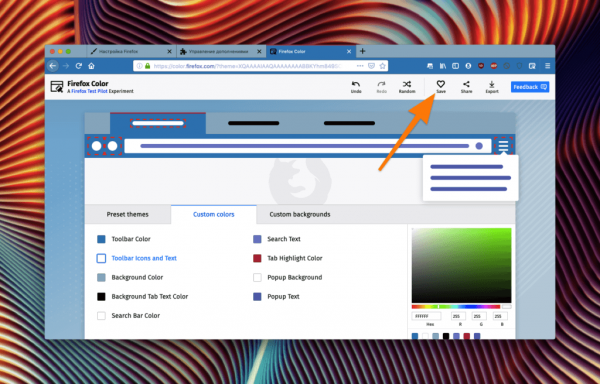Bookmark page using the star icon
This screenshot has width=600, height=384.
[x=382, y=66]
